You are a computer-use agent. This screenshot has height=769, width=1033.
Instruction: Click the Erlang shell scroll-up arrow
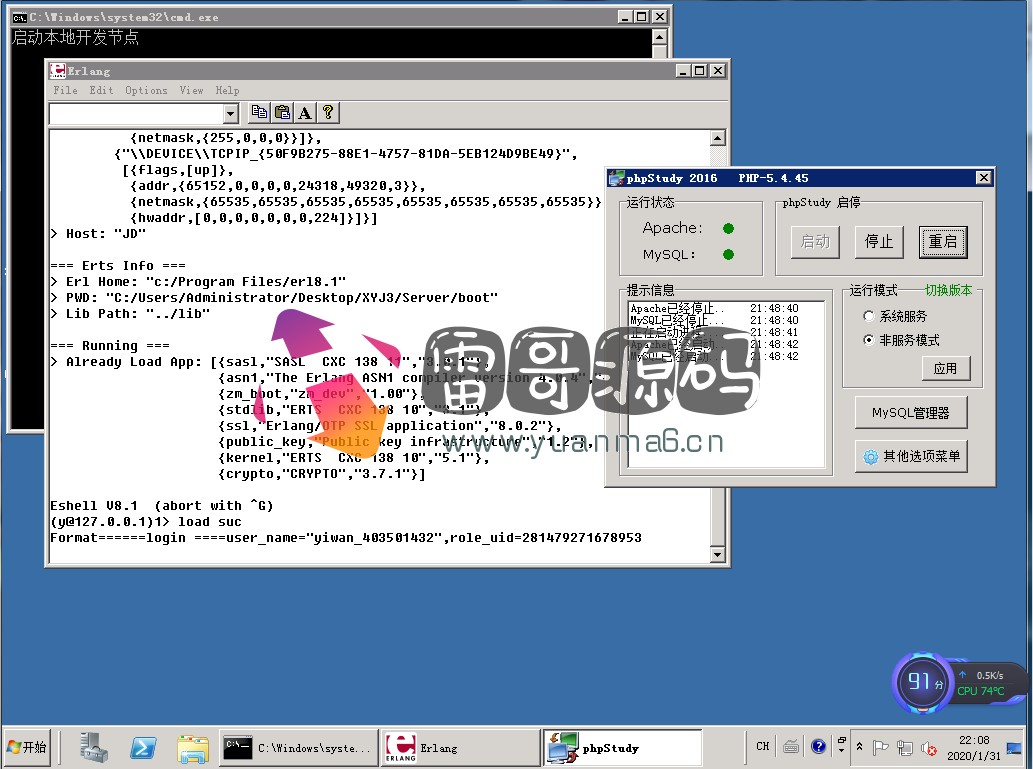(718, 138)
